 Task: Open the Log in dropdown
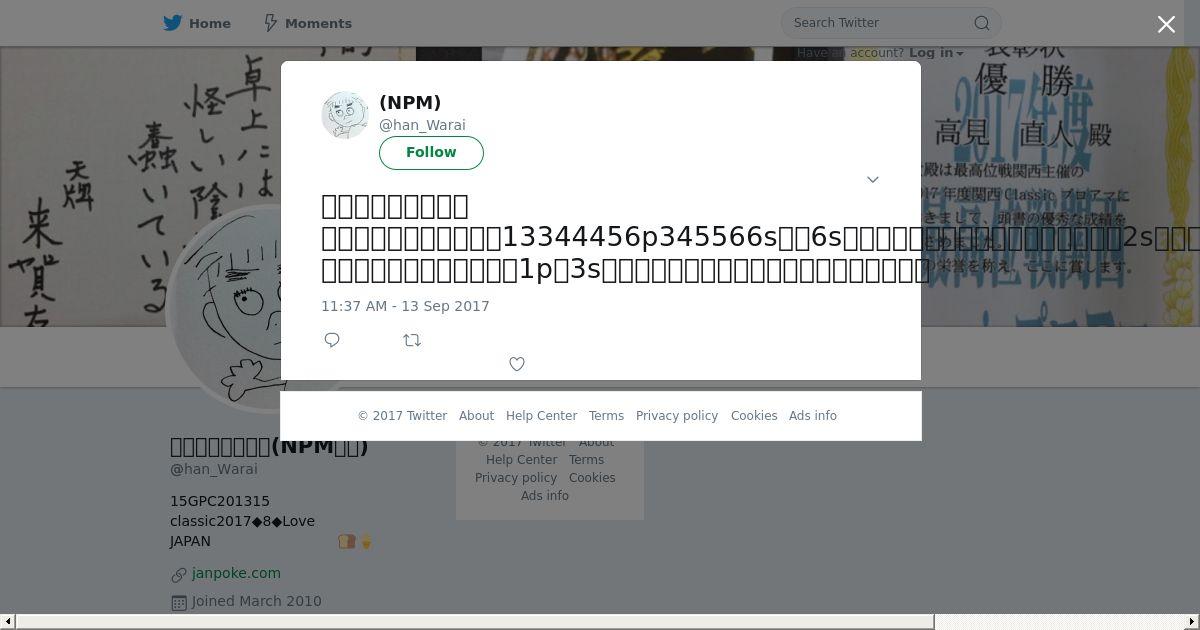coord(936,53)
